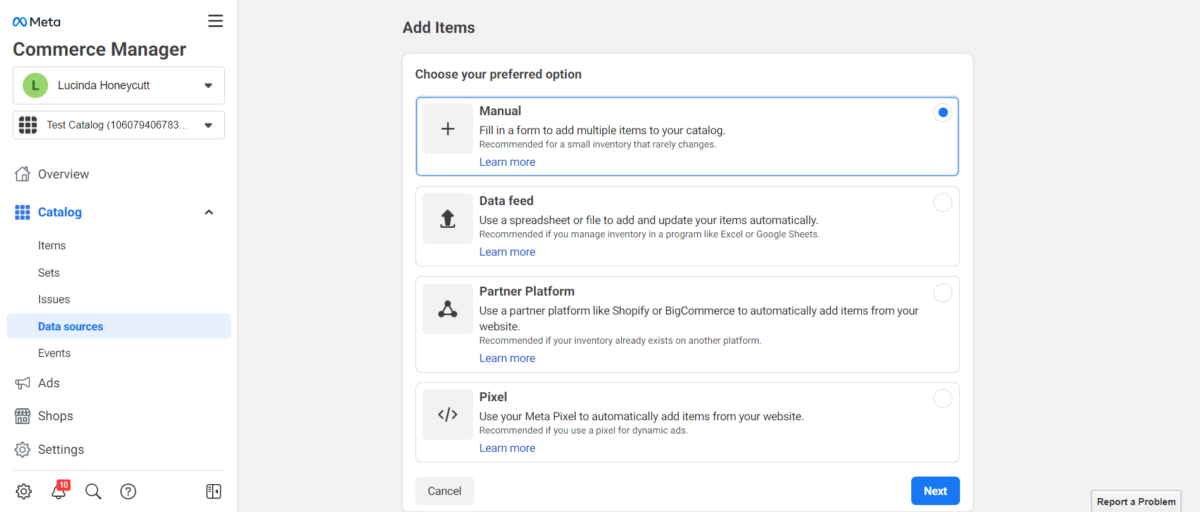Viewport: 1200px width, 512px height.
Task: Open the Shops sidebar item
Action: 55,416
